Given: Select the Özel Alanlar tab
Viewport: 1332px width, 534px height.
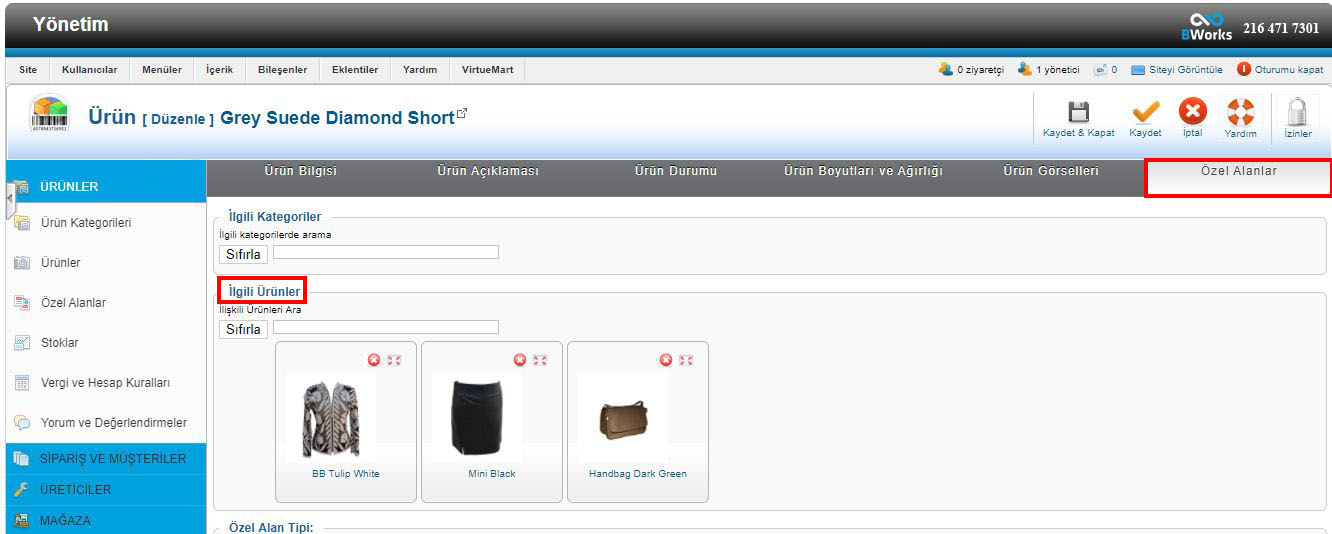Looking at the screenshot, I should click(x=1238, y=177).
